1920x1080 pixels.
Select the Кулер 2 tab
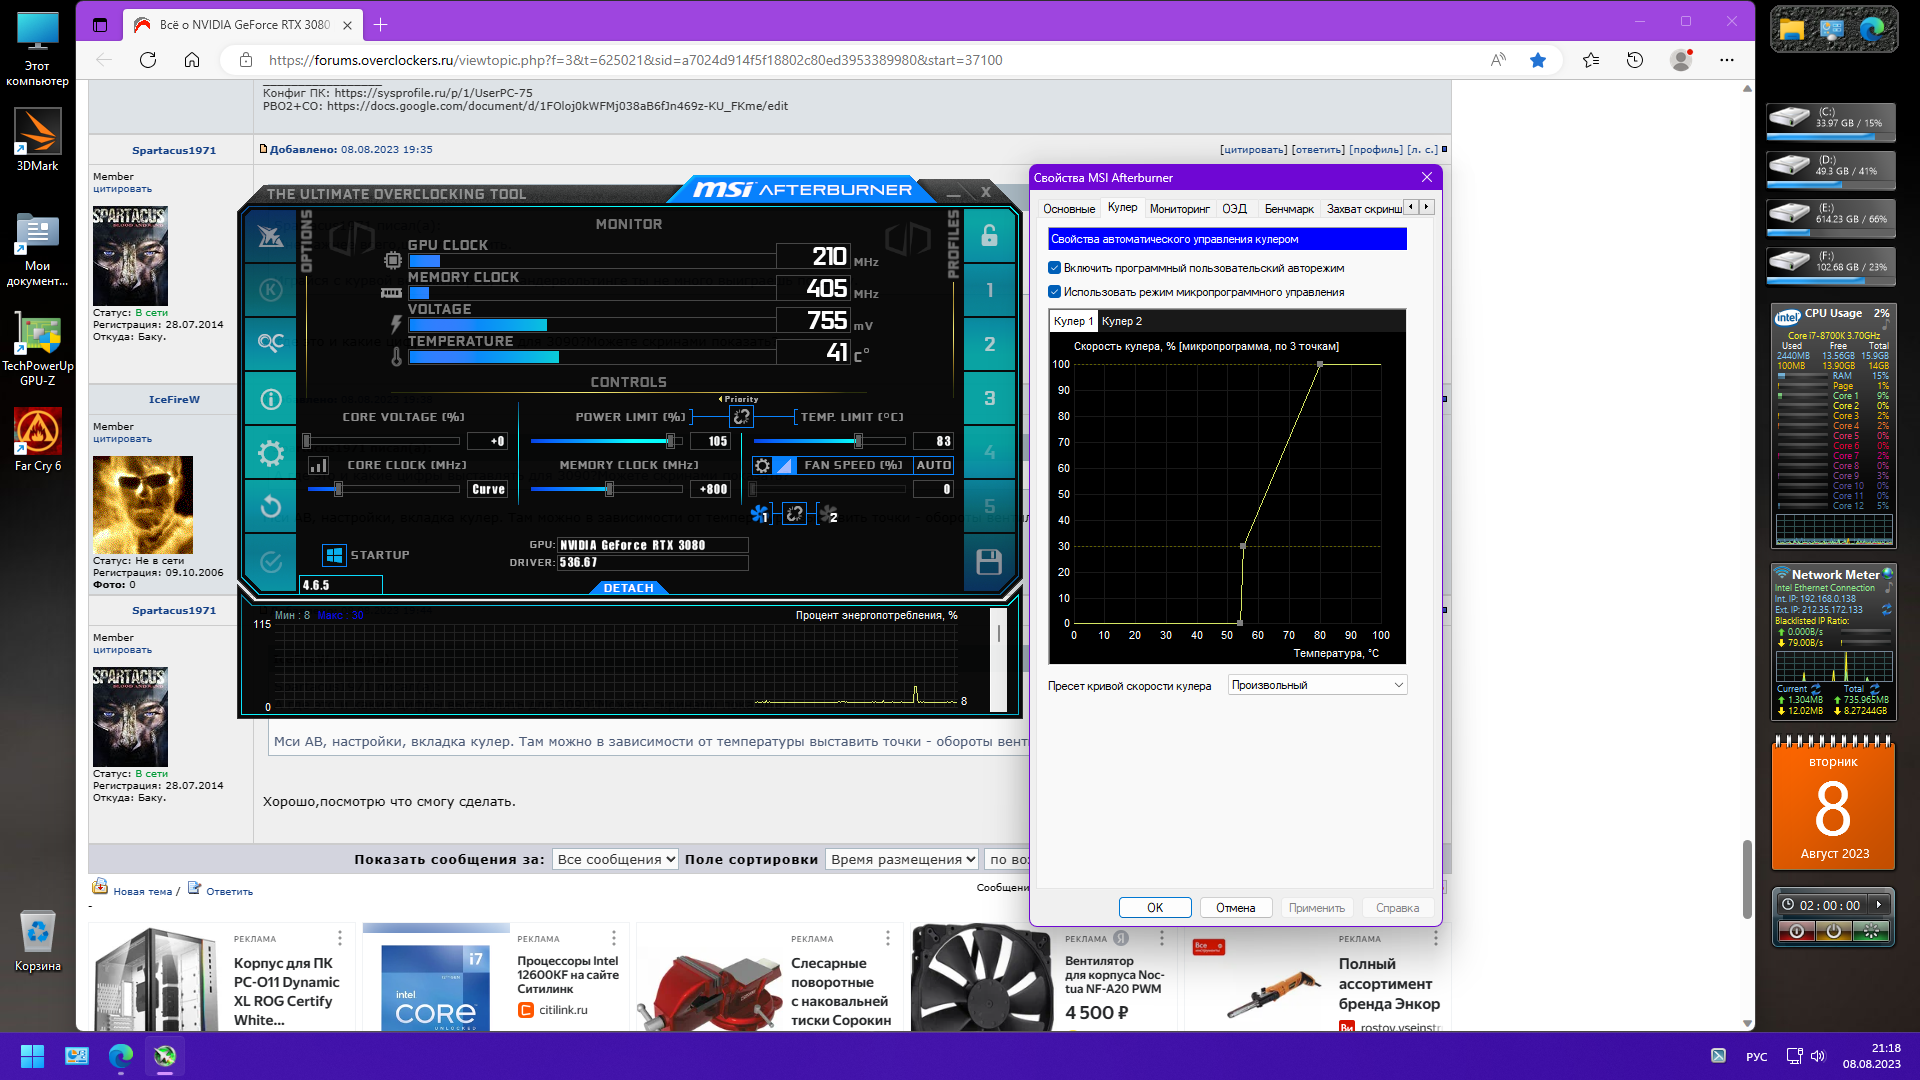[1121, 321]
